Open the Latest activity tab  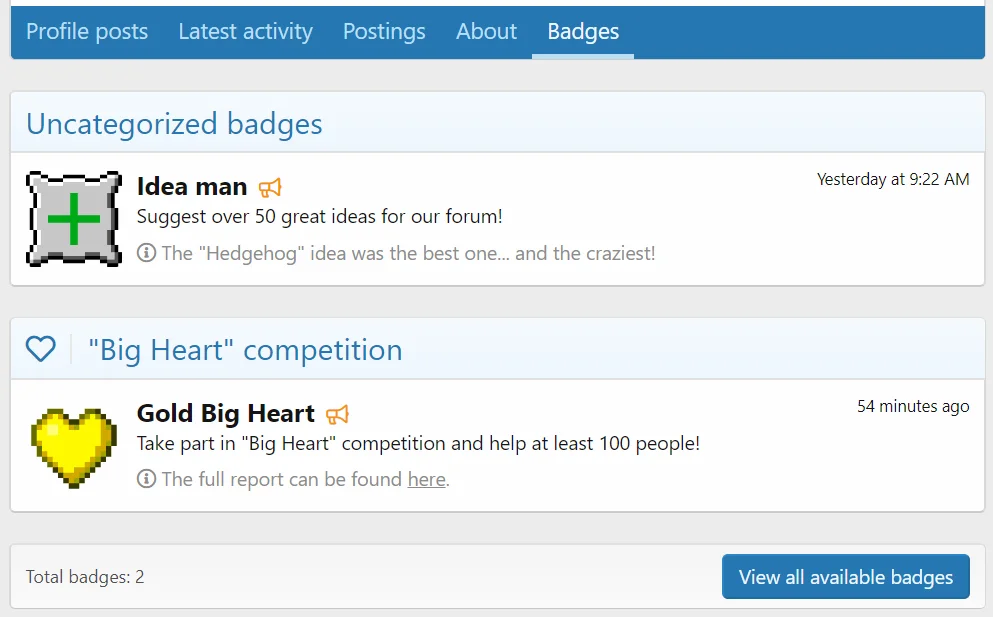pos(245,32)
